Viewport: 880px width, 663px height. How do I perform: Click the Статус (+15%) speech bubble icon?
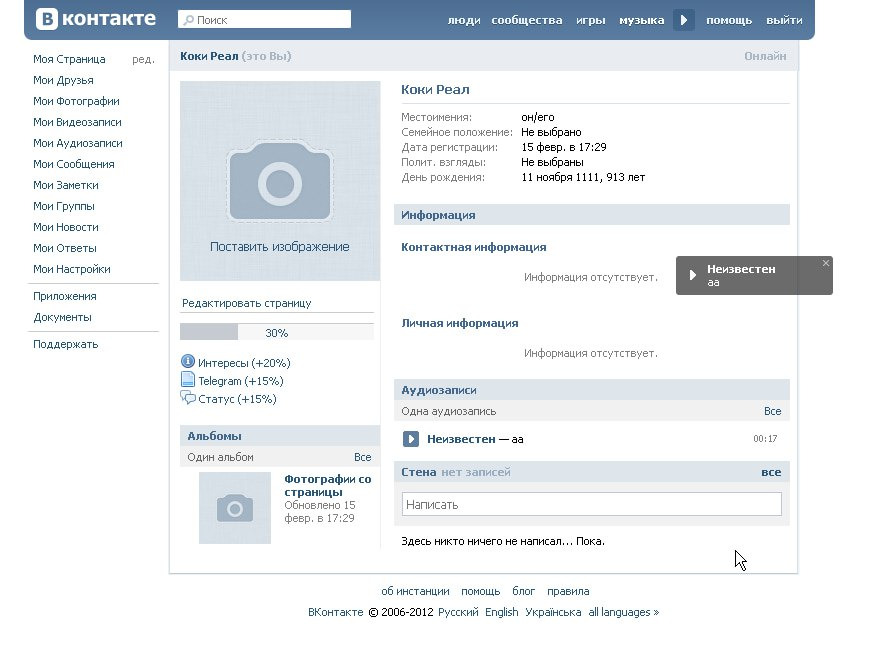(187, 398)
